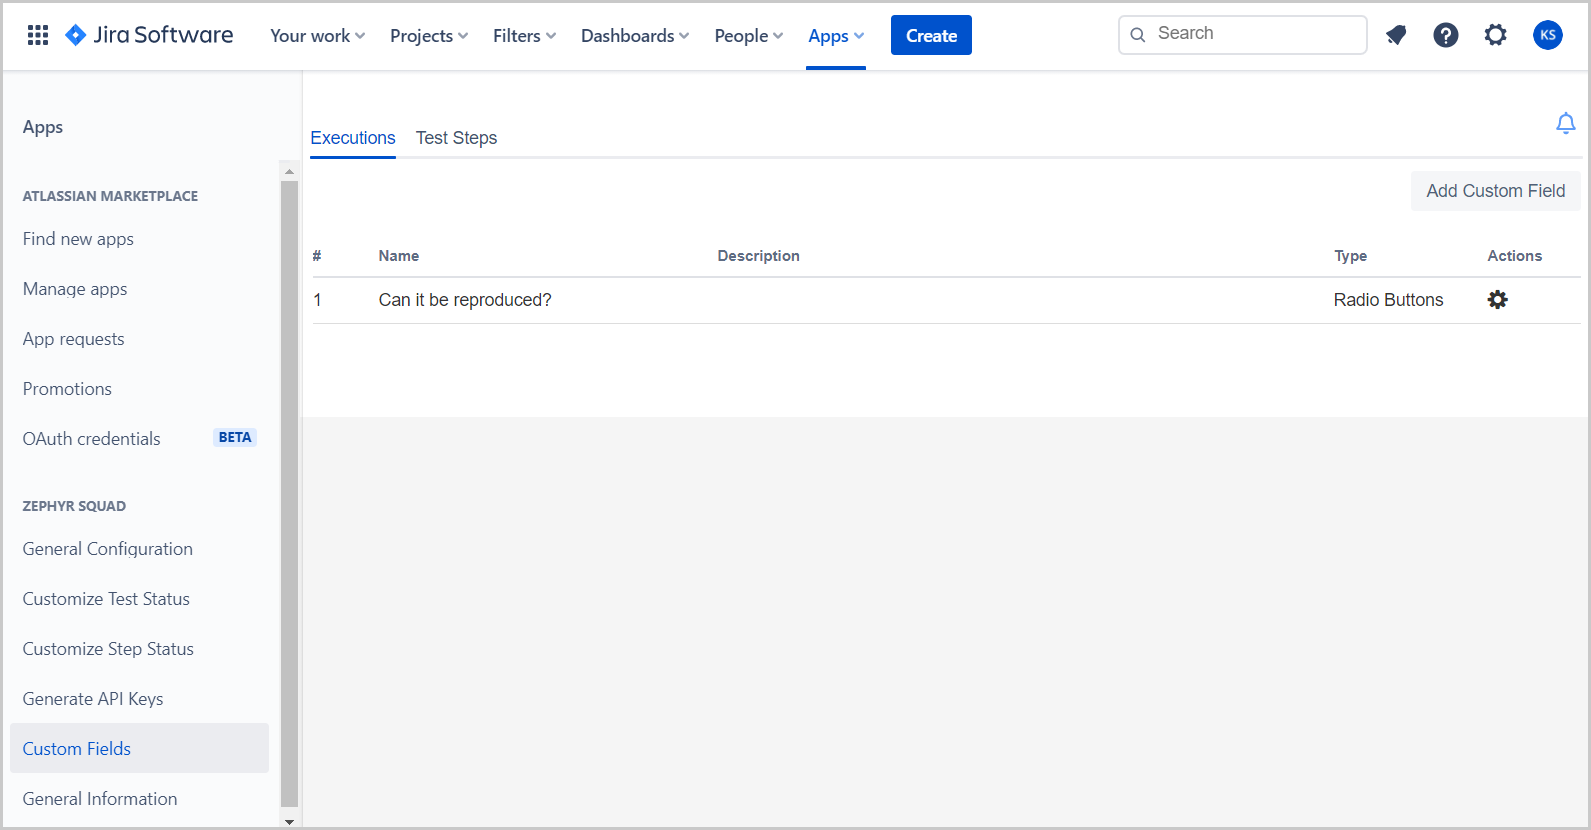Open Customize Test Status

pos(106,599)
